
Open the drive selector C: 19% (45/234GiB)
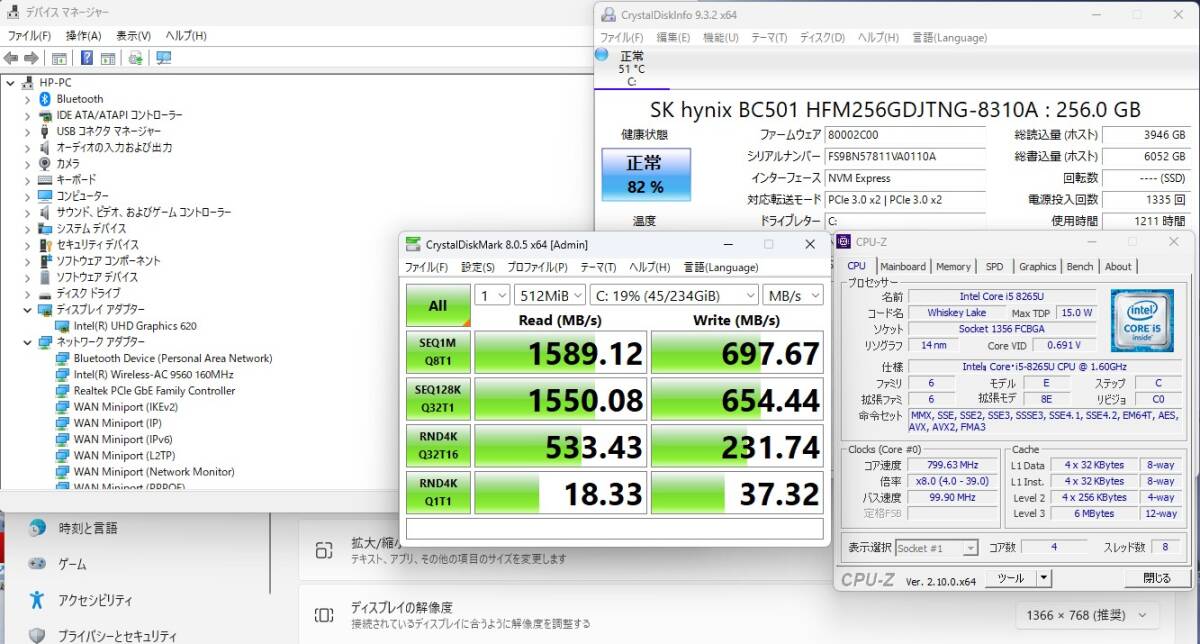pos(674,295)
